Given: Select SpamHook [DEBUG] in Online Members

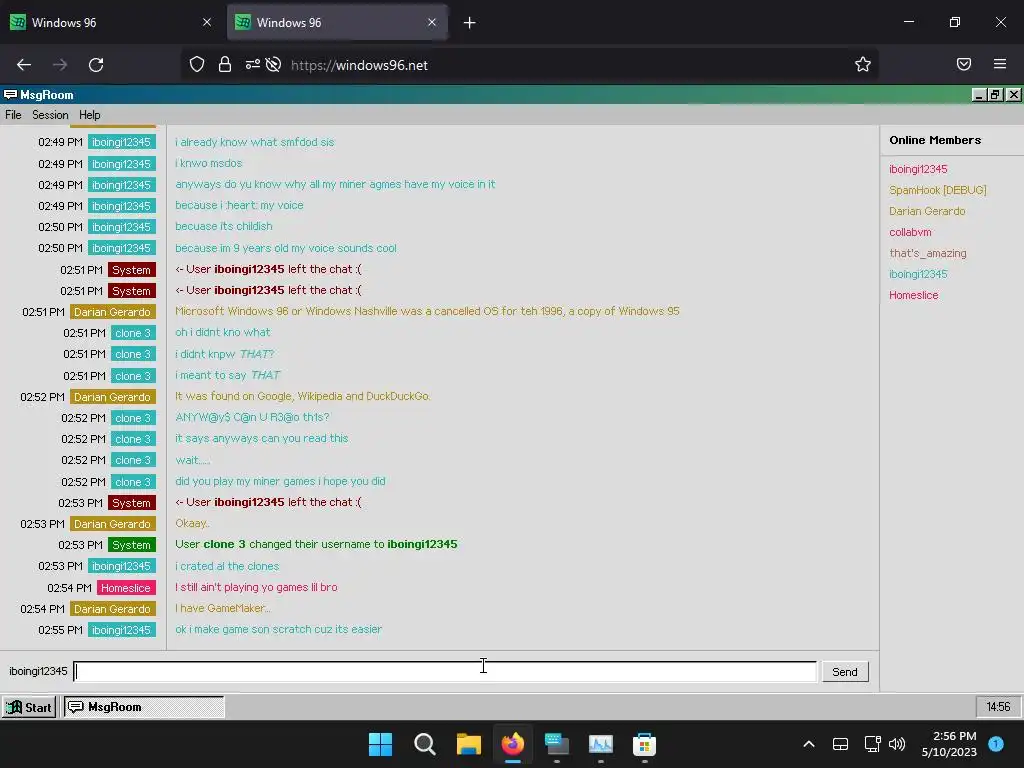Looking at the screenshot, I should click(x=937, y=190).
